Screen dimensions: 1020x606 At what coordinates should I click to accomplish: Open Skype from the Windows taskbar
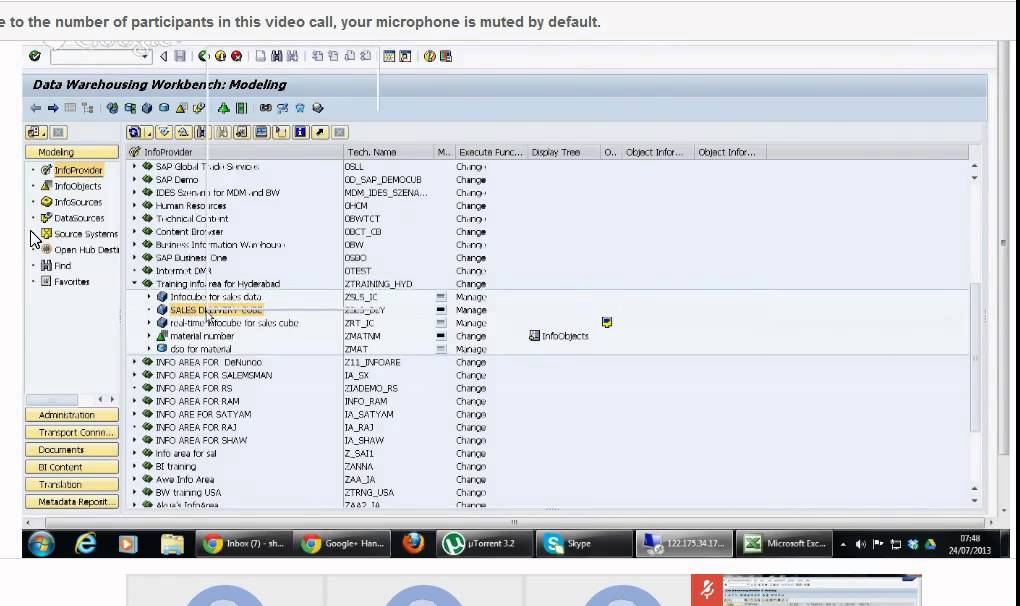click(584, 544)
